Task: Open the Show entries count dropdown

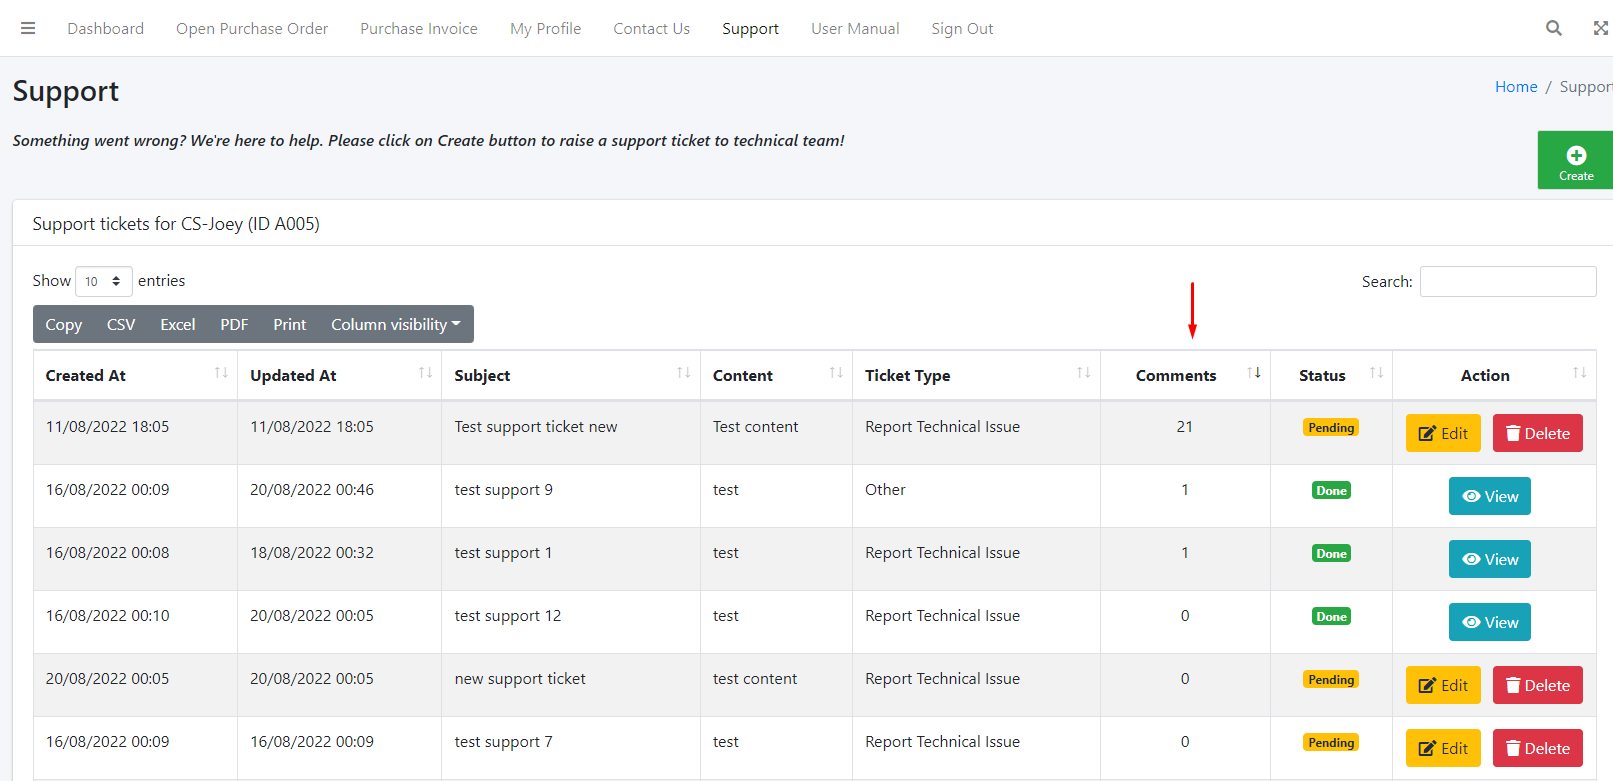Action: coord(104,281)
